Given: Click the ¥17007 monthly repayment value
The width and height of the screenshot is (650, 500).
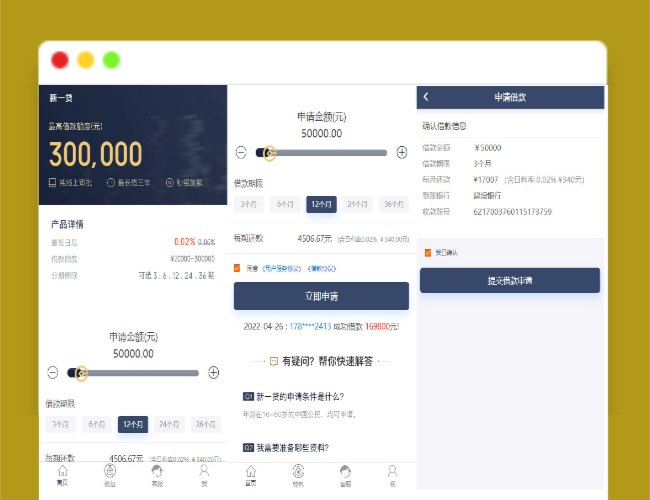Looking at the screenshot, I should coord(485,180).
